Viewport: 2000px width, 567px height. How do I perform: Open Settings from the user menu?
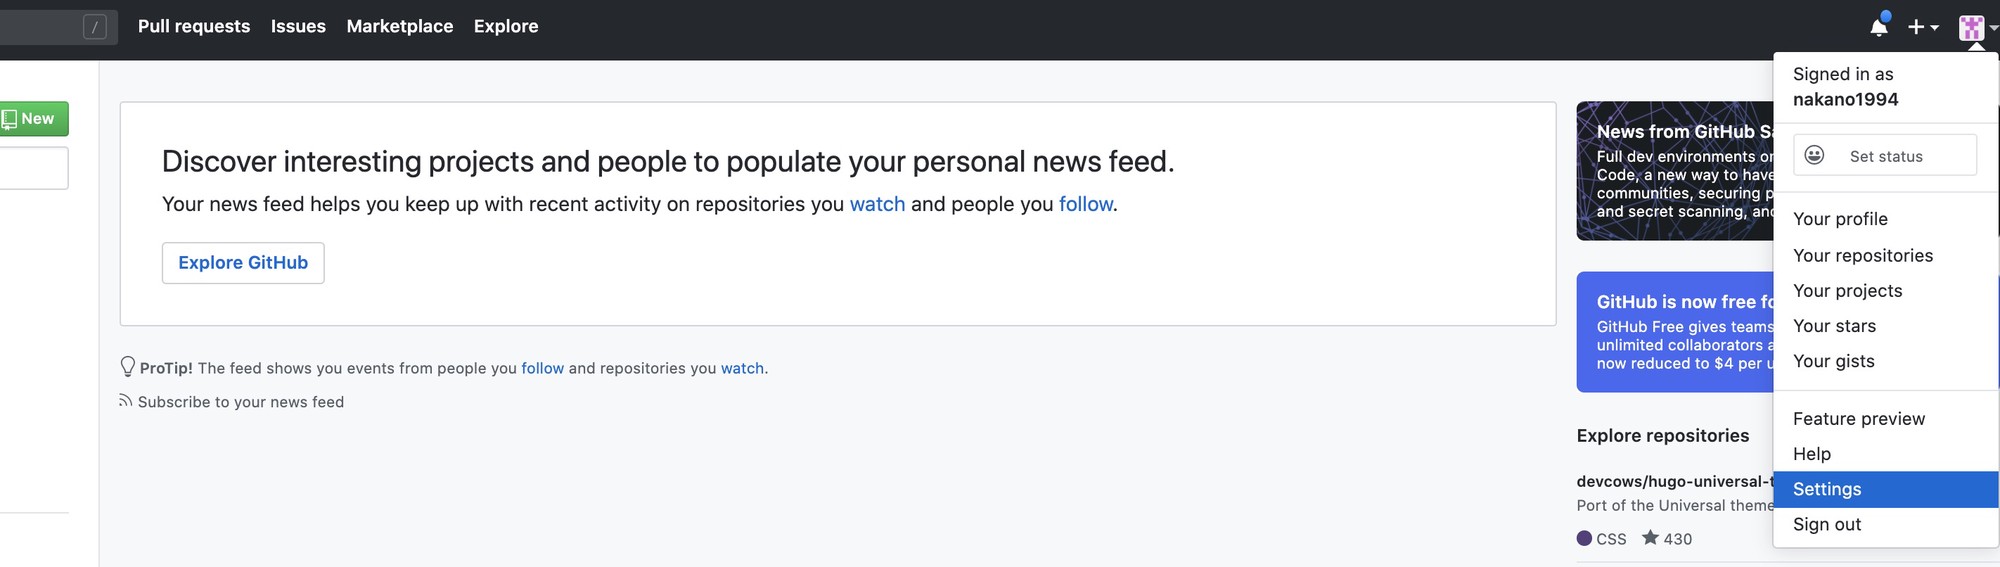click(1885, 489)
